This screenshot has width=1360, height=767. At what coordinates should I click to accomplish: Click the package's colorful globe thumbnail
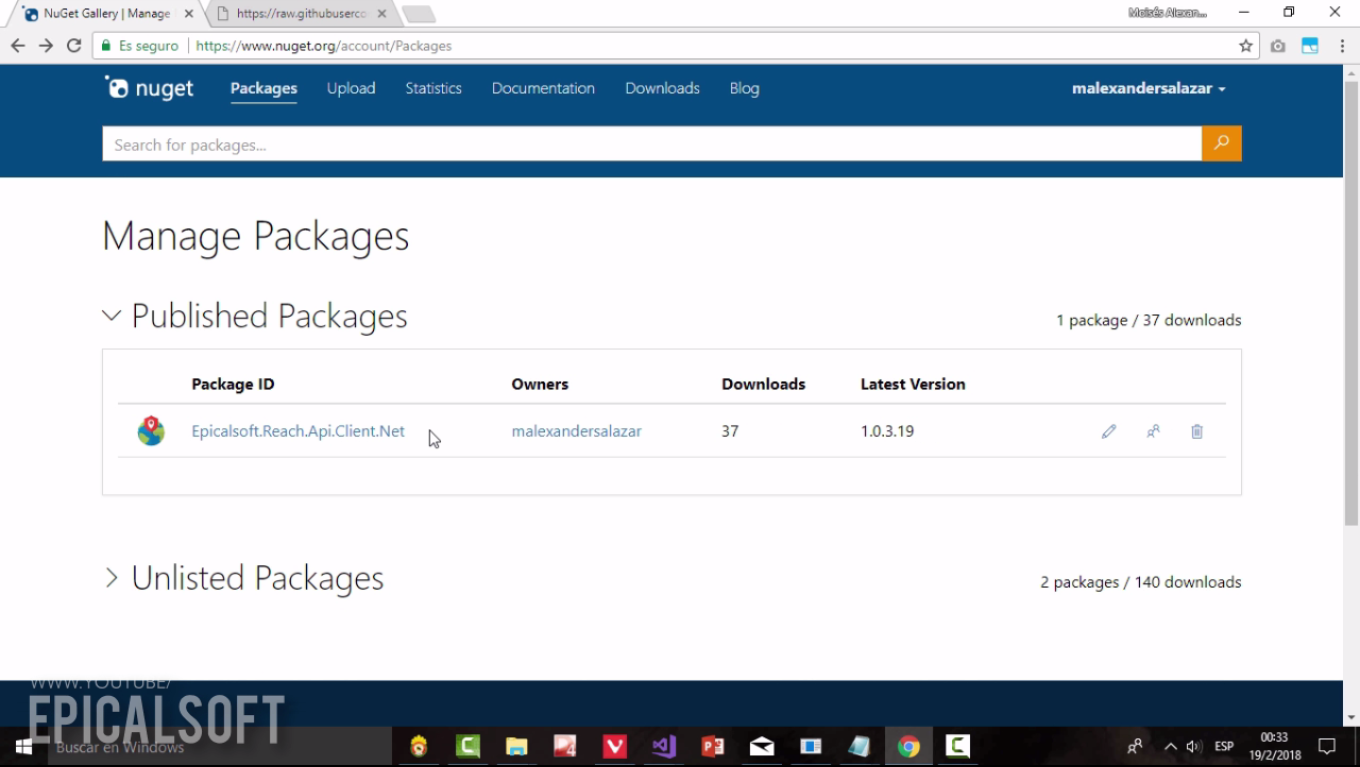coord(151,431)
